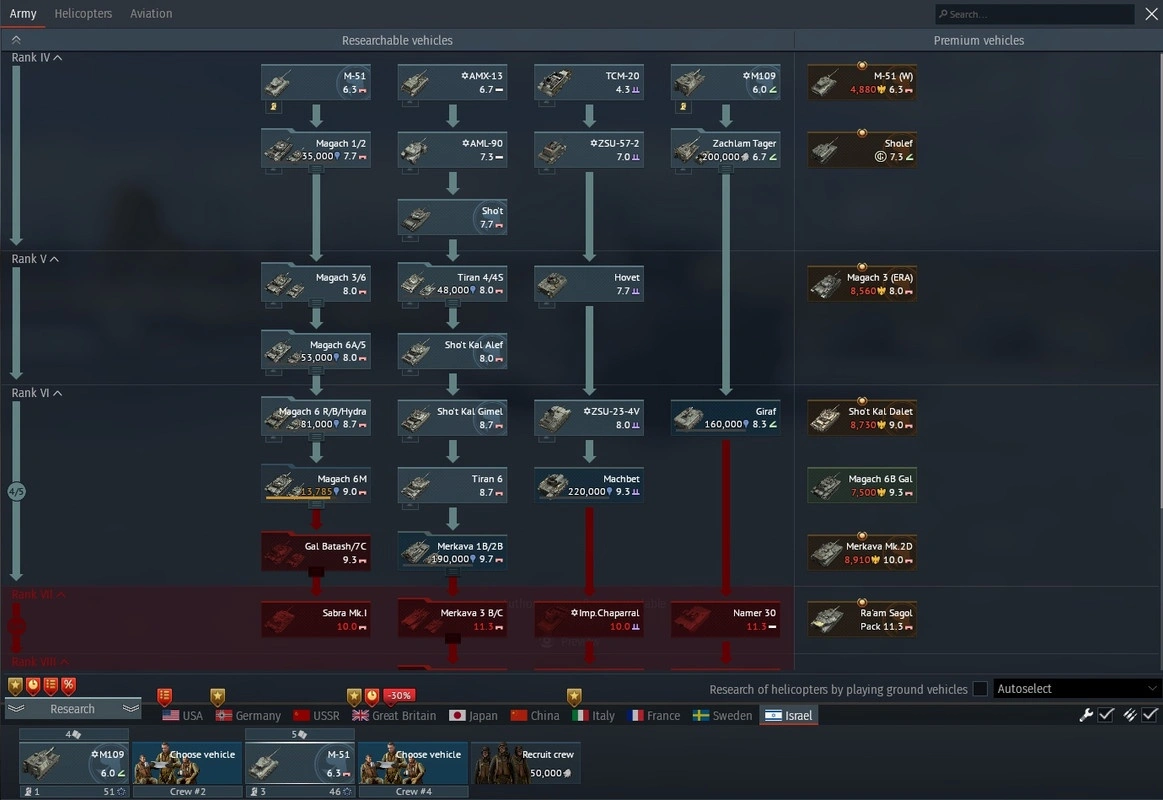Viewport: 1163px width, 800px height.
Task: Click the Sholef premium vehicle icon
Action: click(x=862, y=149)
